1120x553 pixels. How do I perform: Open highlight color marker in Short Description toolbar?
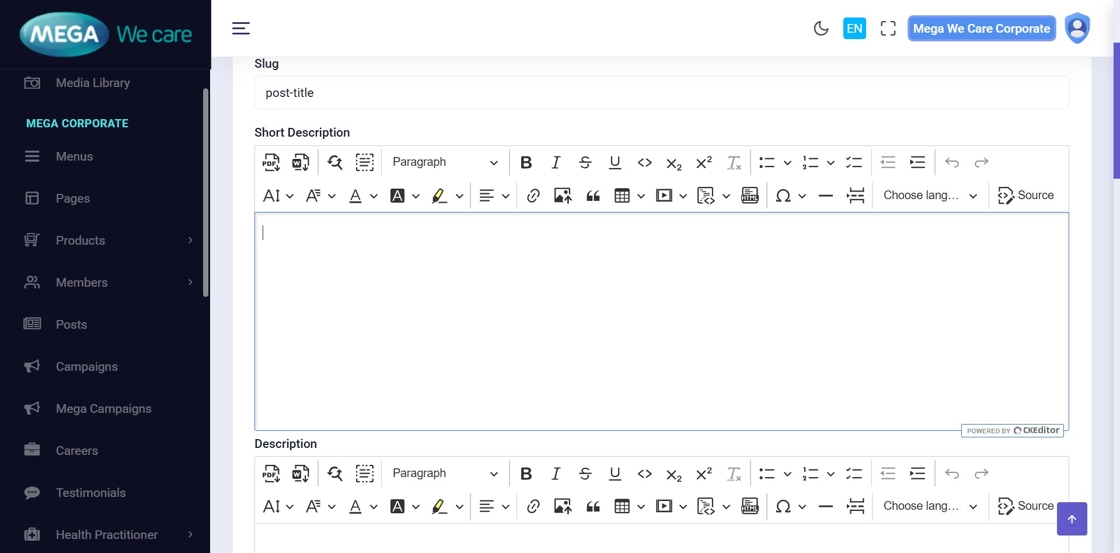click(x=439, y=196)
